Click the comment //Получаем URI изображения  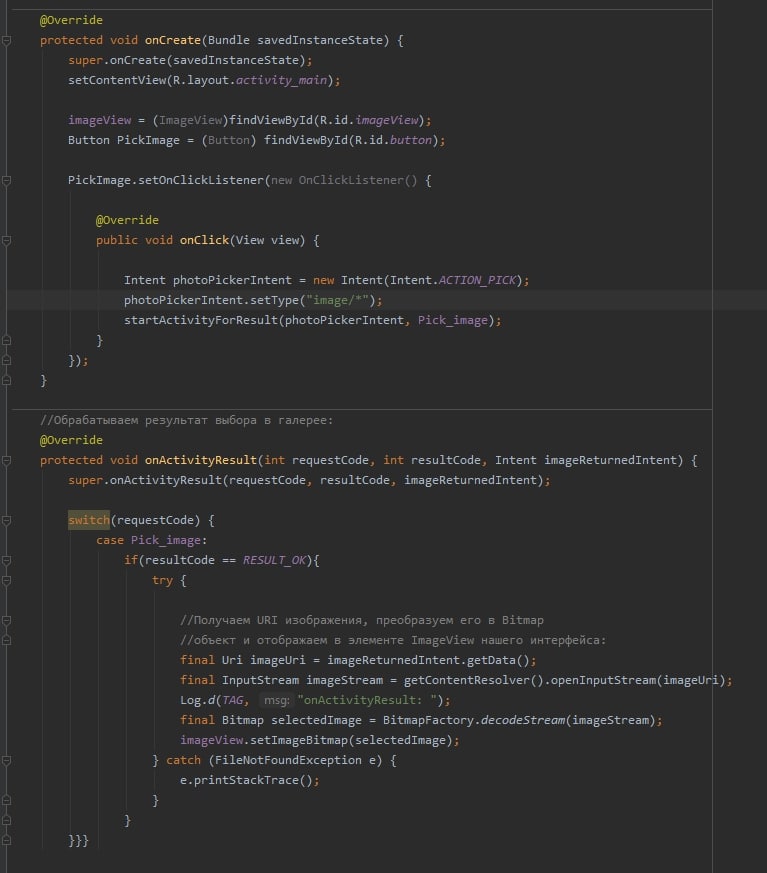273,620
